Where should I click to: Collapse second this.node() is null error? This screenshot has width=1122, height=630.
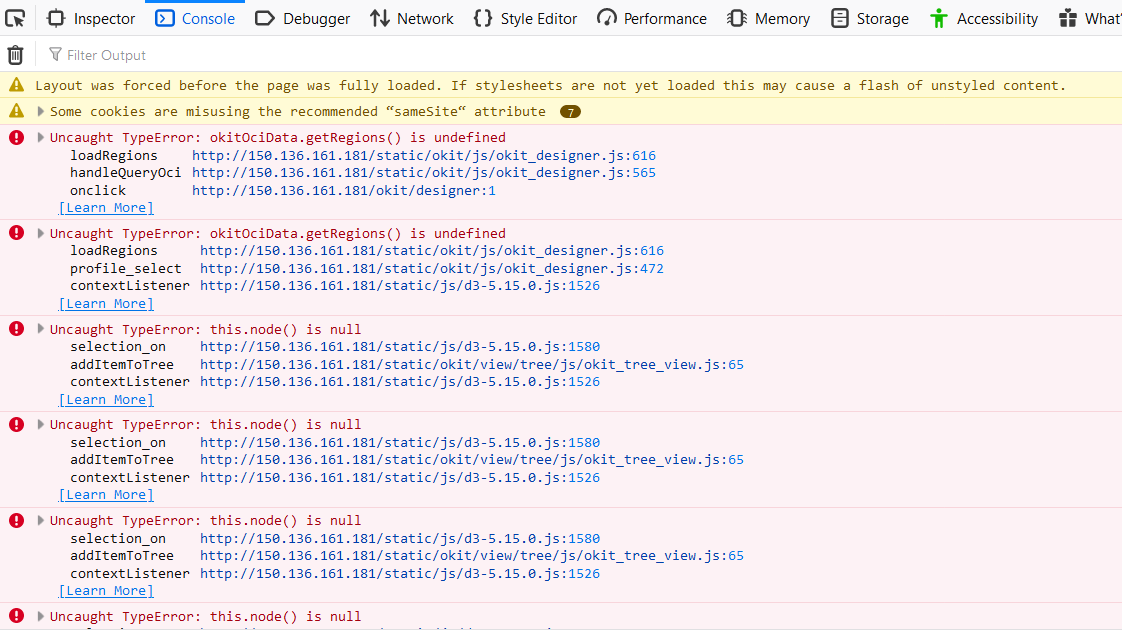click(x=41, y=425)
